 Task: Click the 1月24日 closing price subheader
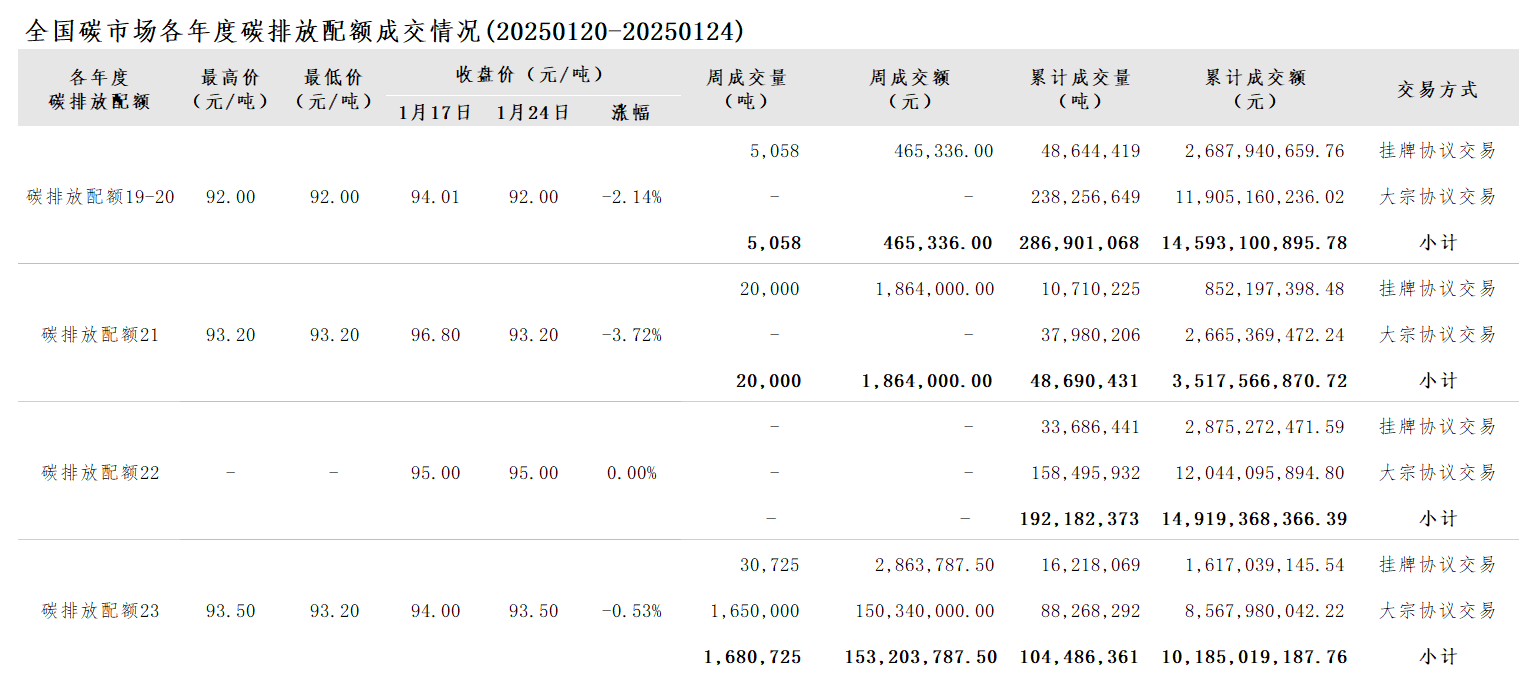[x=533, y=112]
